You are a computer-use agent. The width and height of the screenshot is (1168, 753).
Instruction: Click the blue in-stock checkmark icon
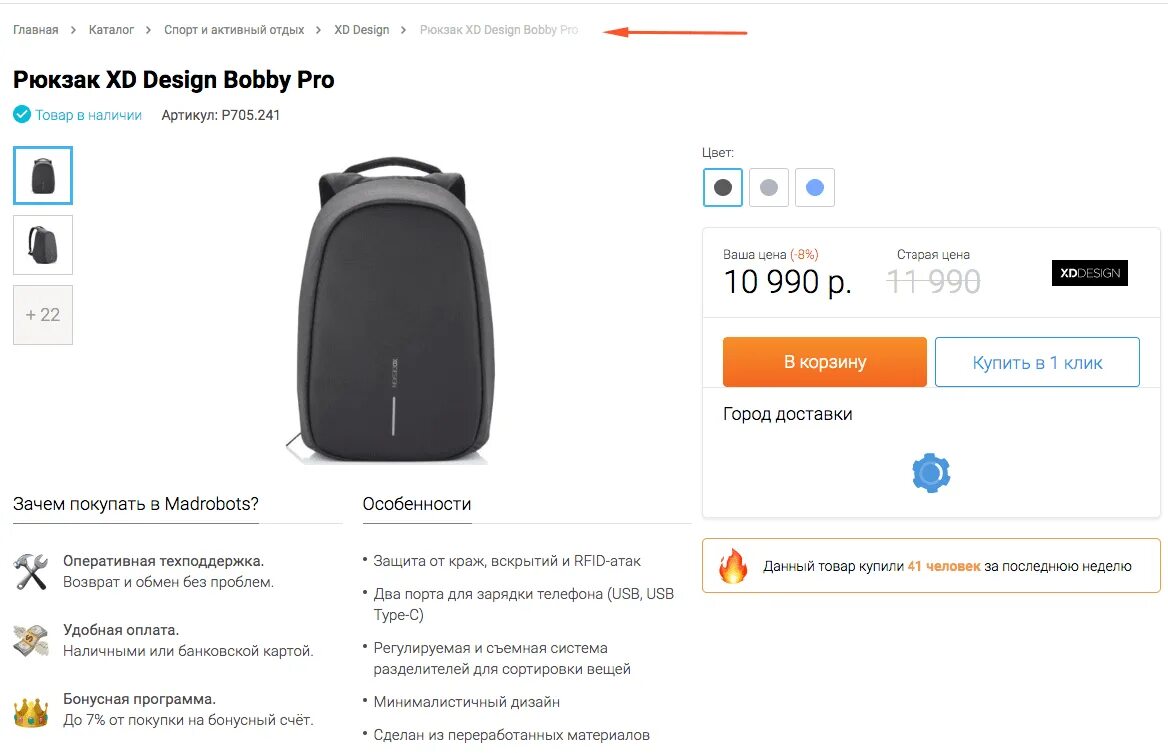[22, 115]
